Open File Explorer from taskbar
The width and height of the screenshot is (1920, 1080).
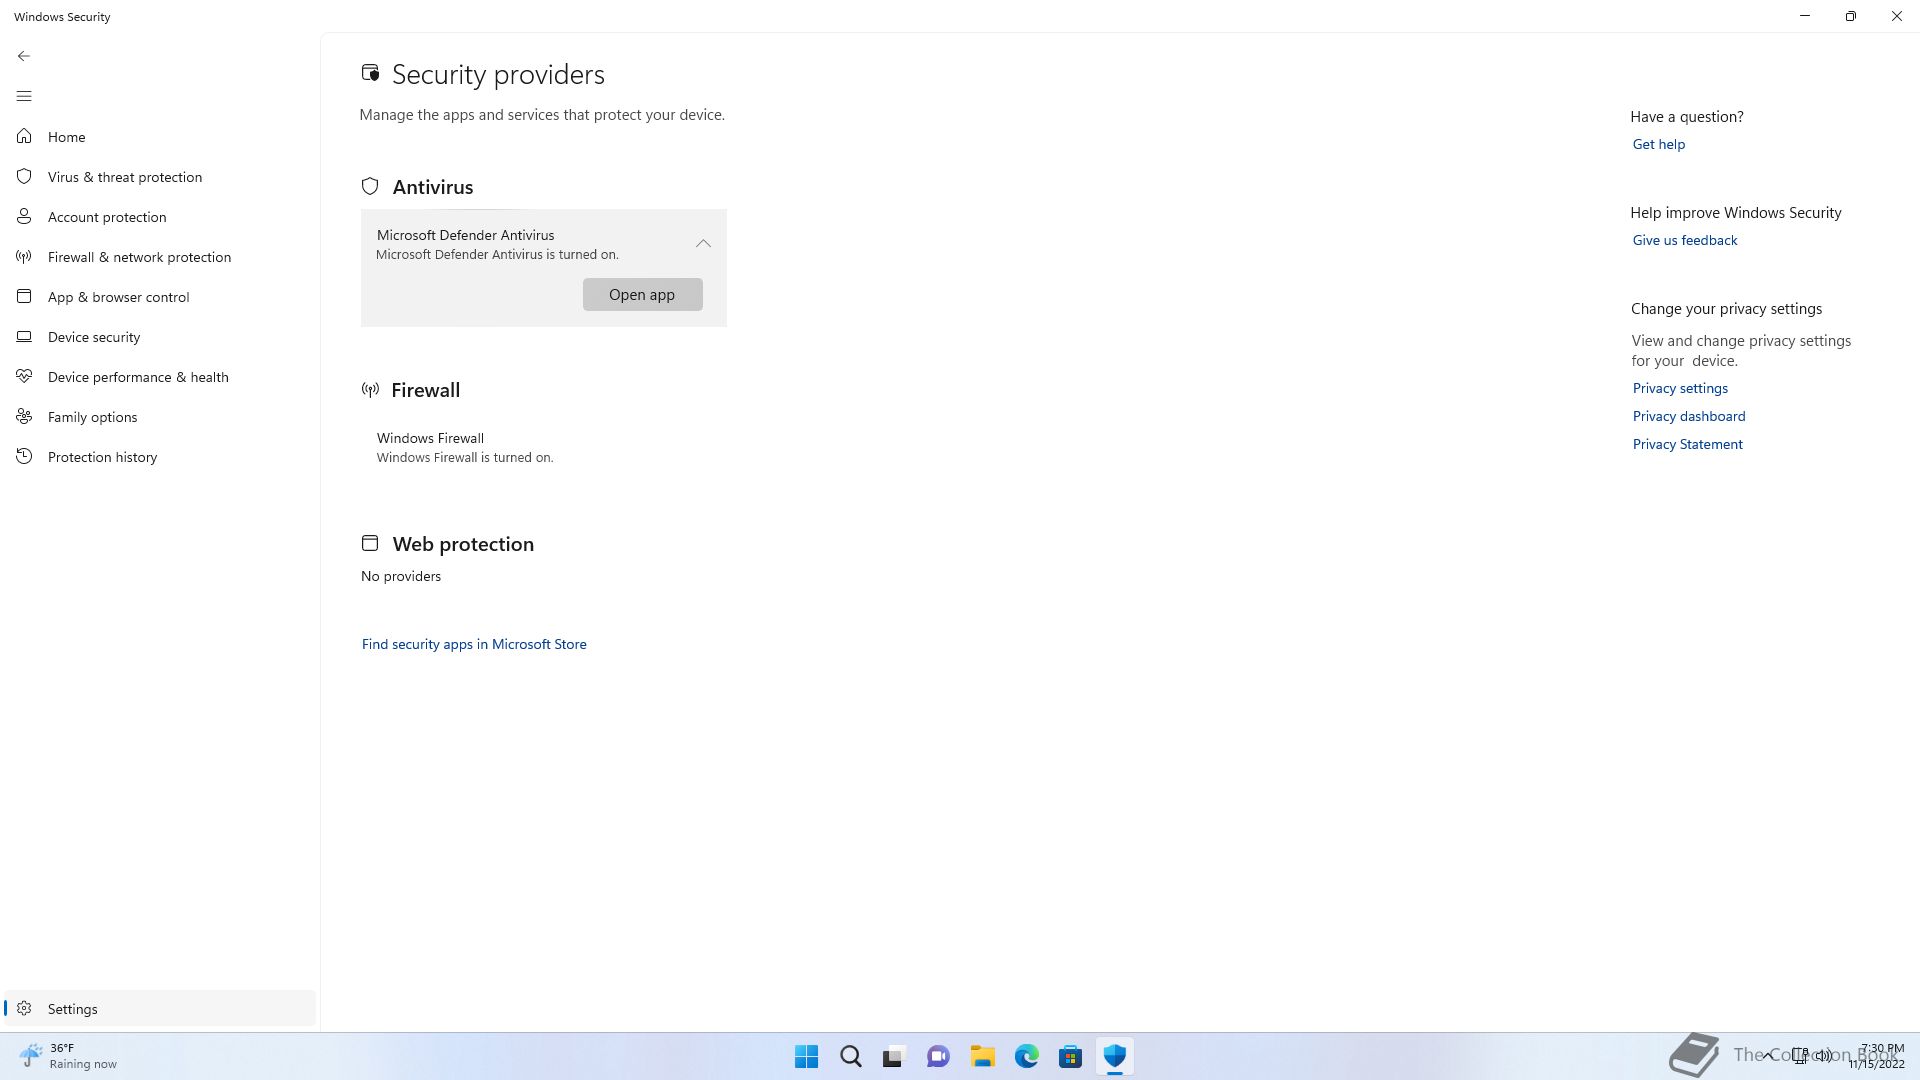click(982, 1056)
